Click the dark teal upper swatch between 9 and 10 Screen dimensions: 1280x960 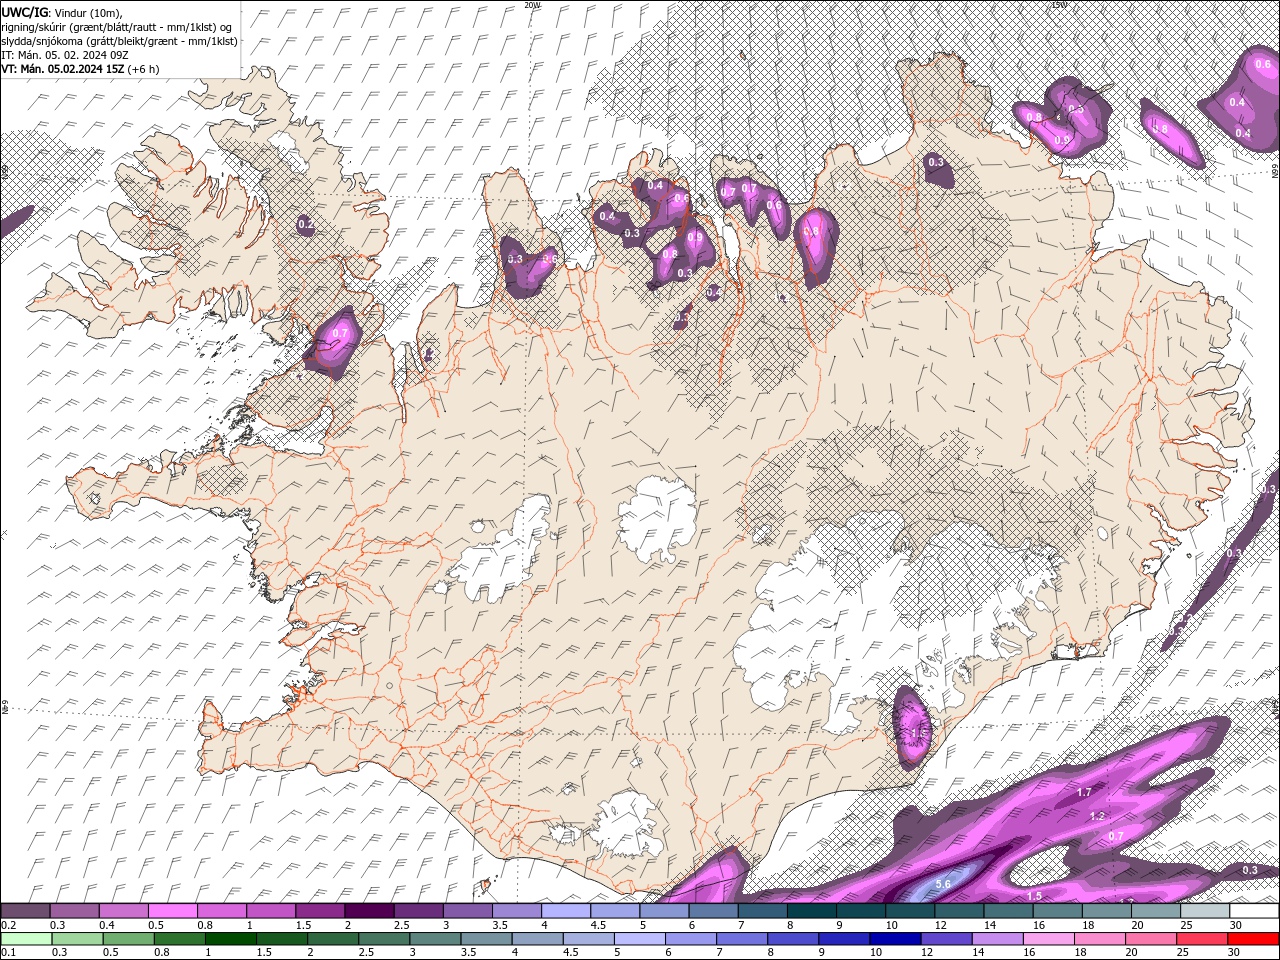pyautogui.click(x=860, y=911)
